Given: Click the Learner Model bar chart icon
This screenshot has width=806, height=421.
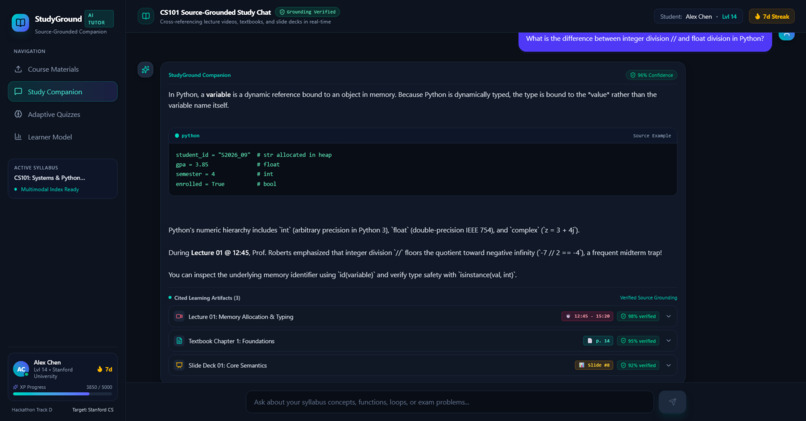Looking at the screenshot, I should [x=18, y=137].
